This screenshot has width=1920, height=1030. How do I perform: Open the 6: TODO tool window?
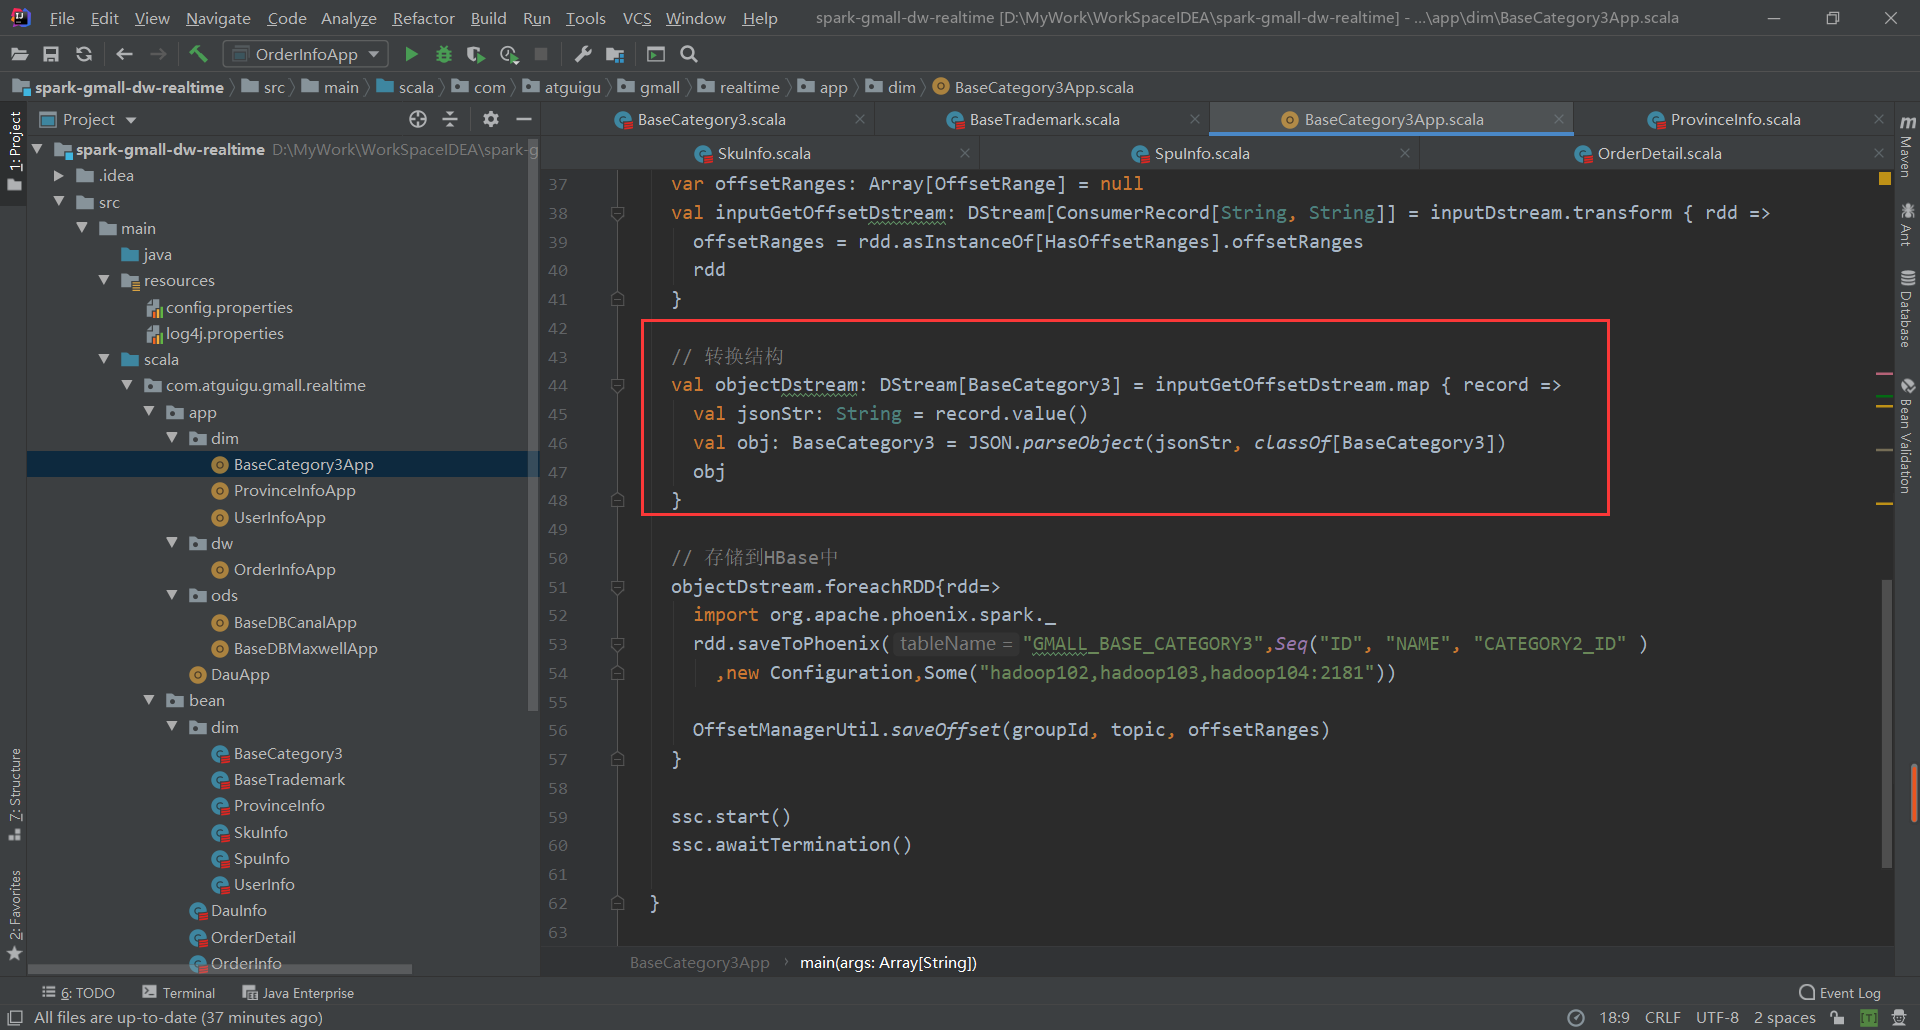[x=78, y=993]
